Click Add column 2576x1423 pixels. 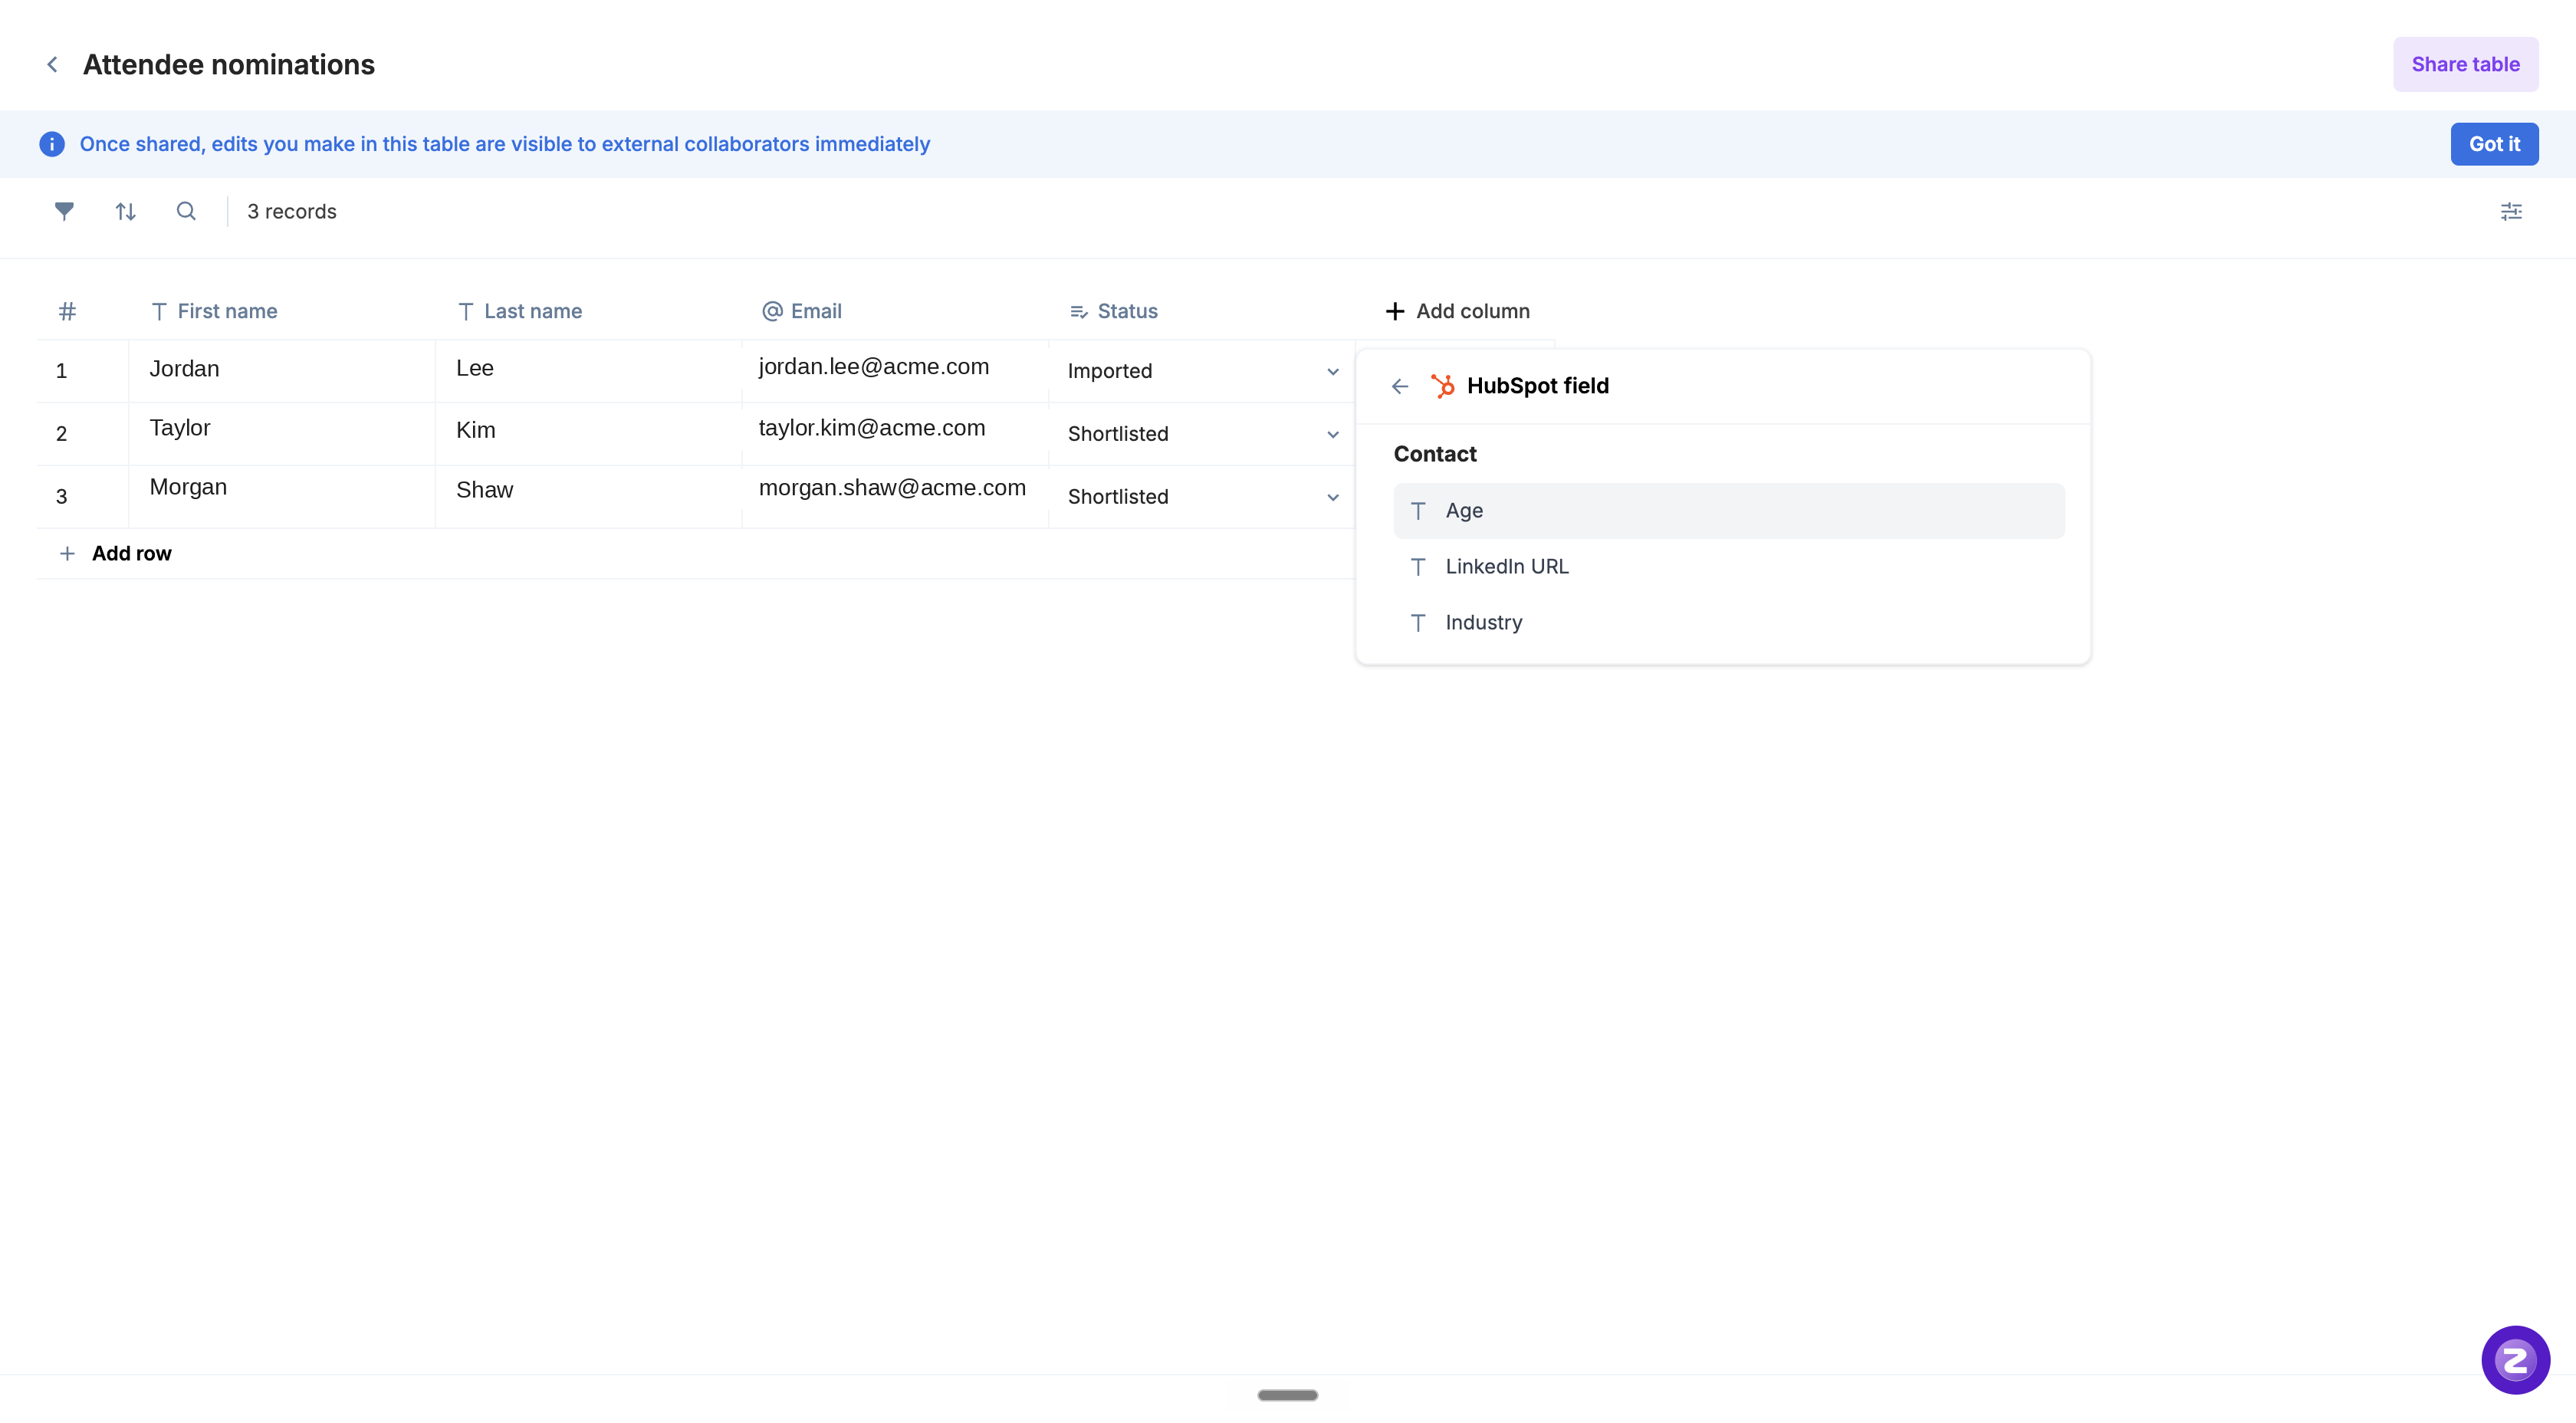(x=1457, y=311)
